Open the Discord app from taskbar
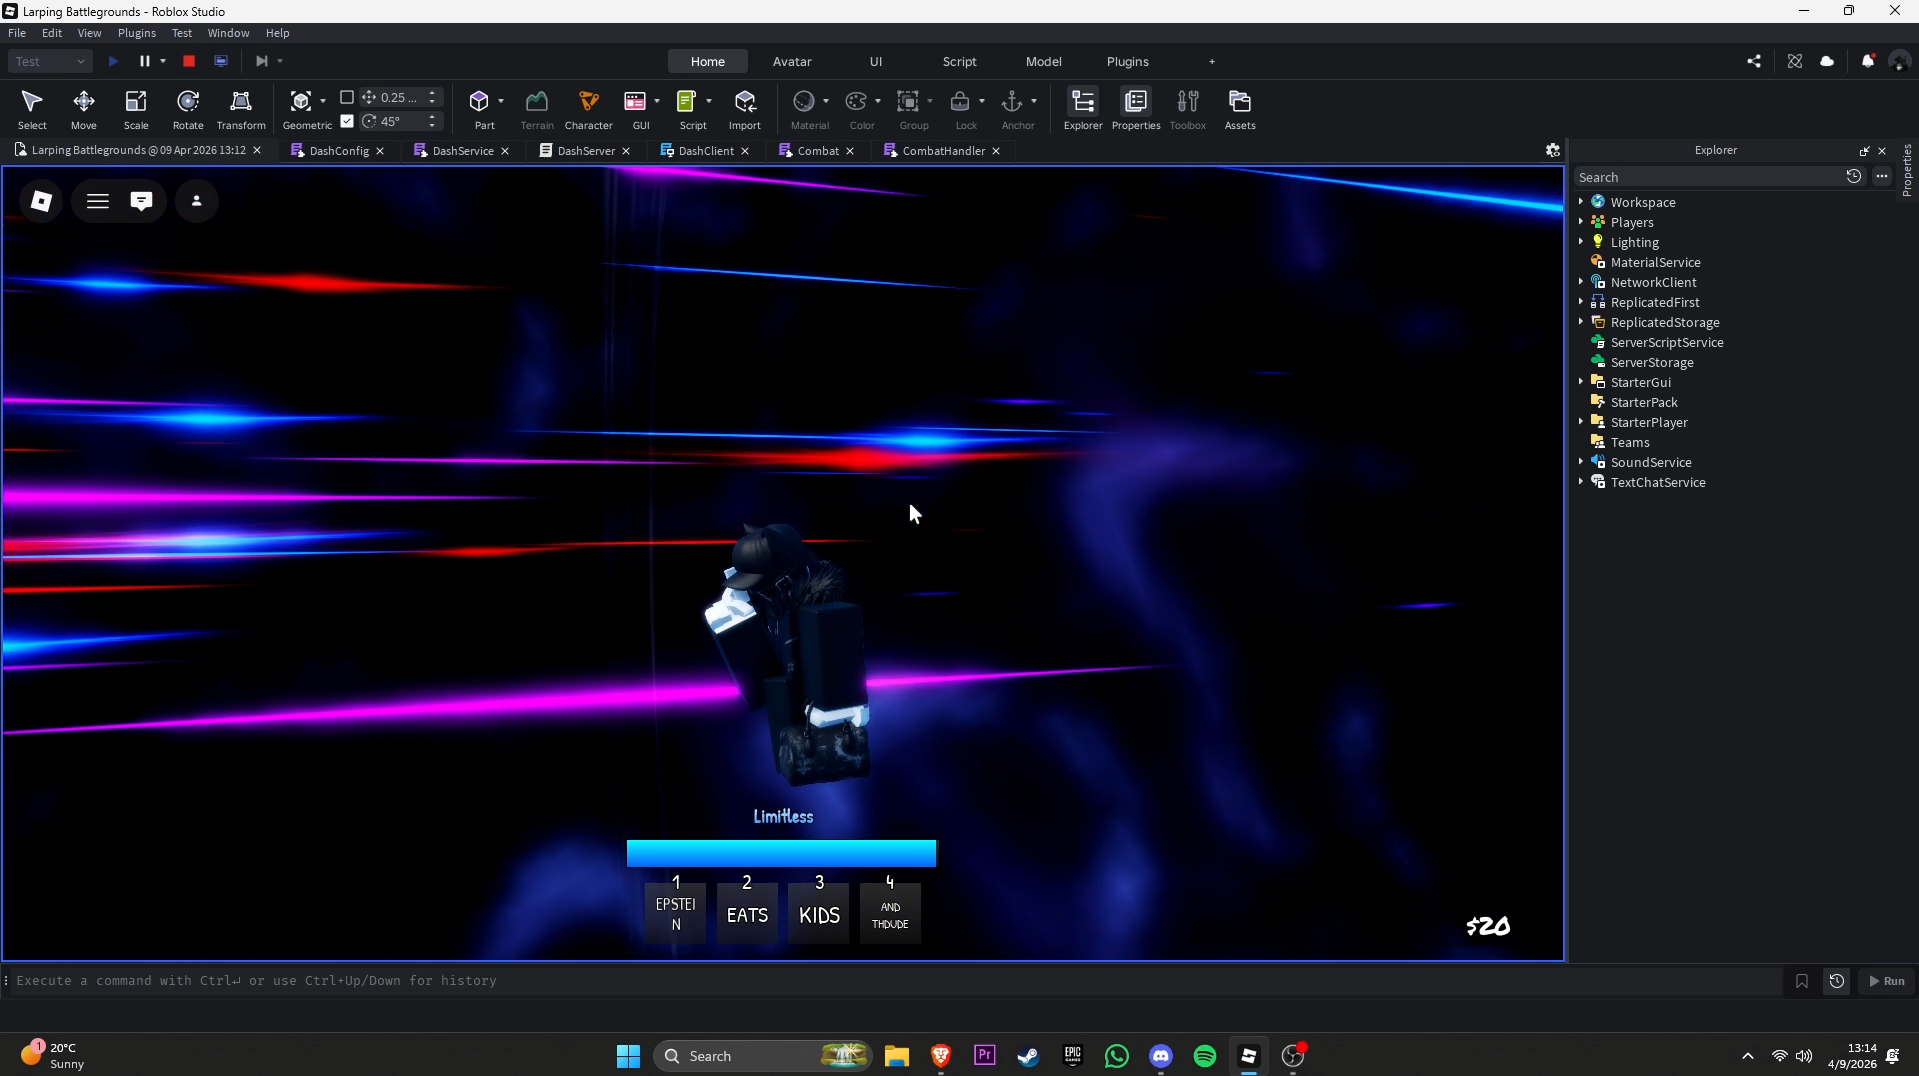 1161,1056
